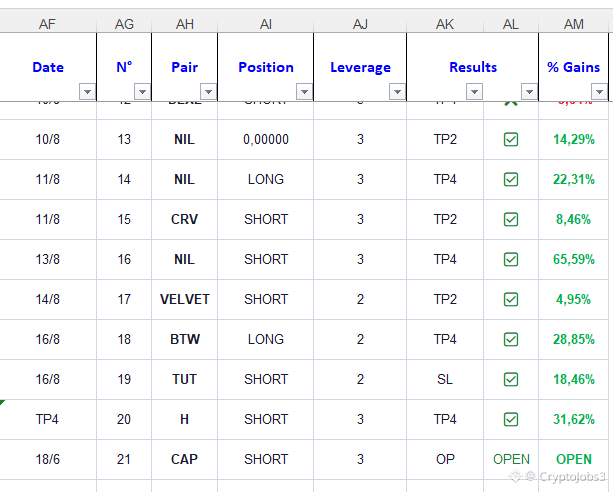613x492 pixels.
Task: Open the N° column filter dropdown
Action: tap(142, 92)
